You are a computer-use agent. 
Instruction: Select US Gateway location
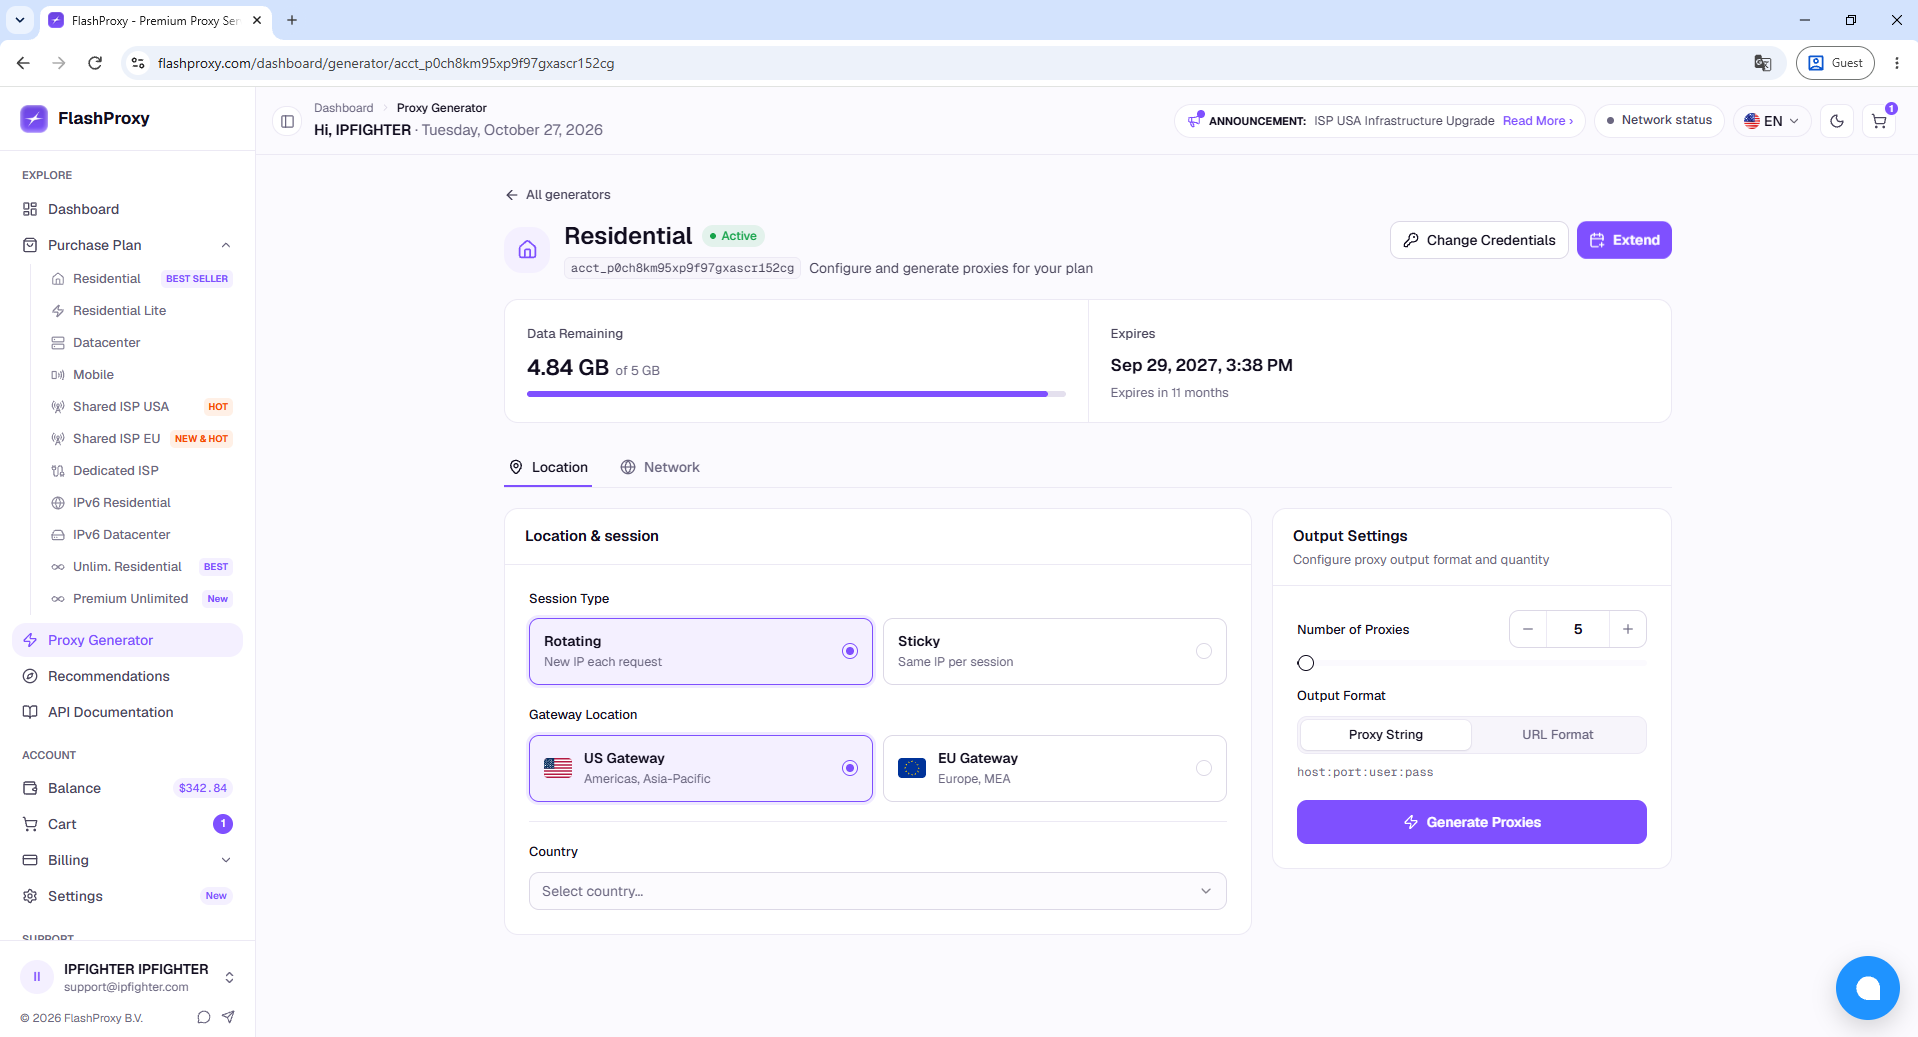[701, 768]
